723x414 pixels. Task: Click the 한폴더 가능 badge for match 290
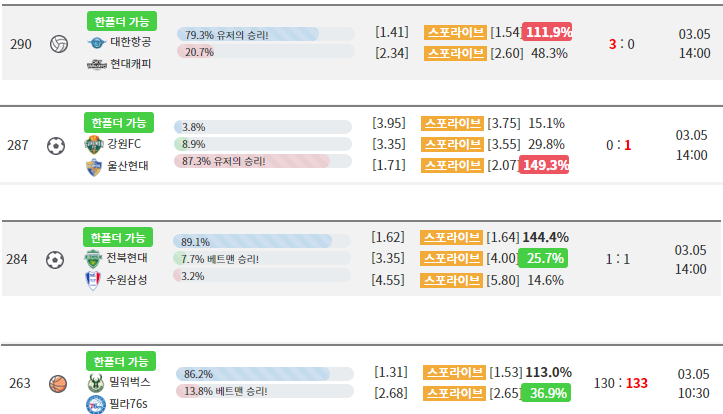119,21
